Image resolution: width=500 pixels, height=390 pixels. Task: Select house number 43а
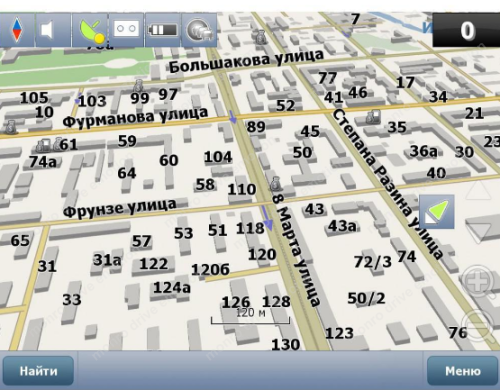point(342,226)
